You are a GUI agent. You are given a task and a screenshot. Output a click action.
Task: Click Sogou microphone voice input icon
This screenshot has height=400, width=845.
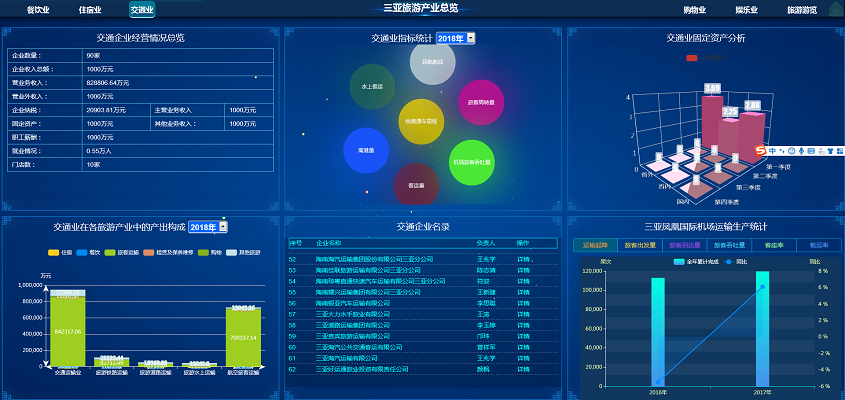[801, 151]
